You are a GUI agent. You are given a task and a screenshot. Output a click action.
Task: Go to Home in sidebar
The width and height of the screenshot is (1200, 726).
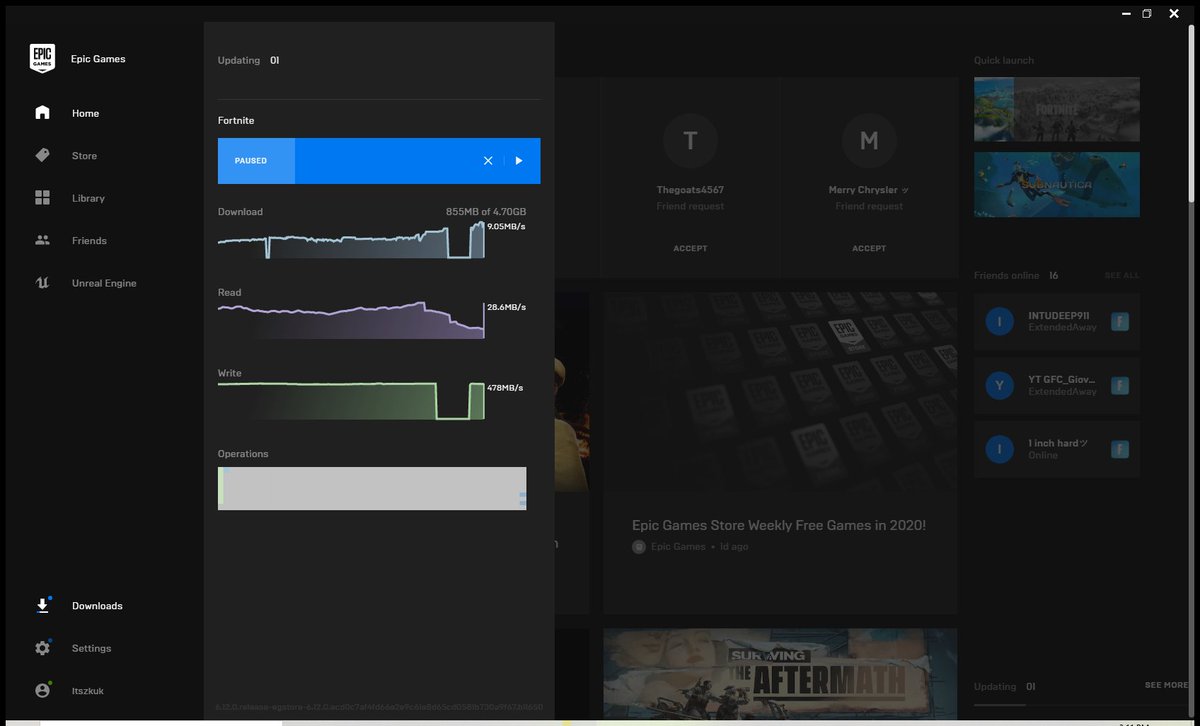point(85,113)
